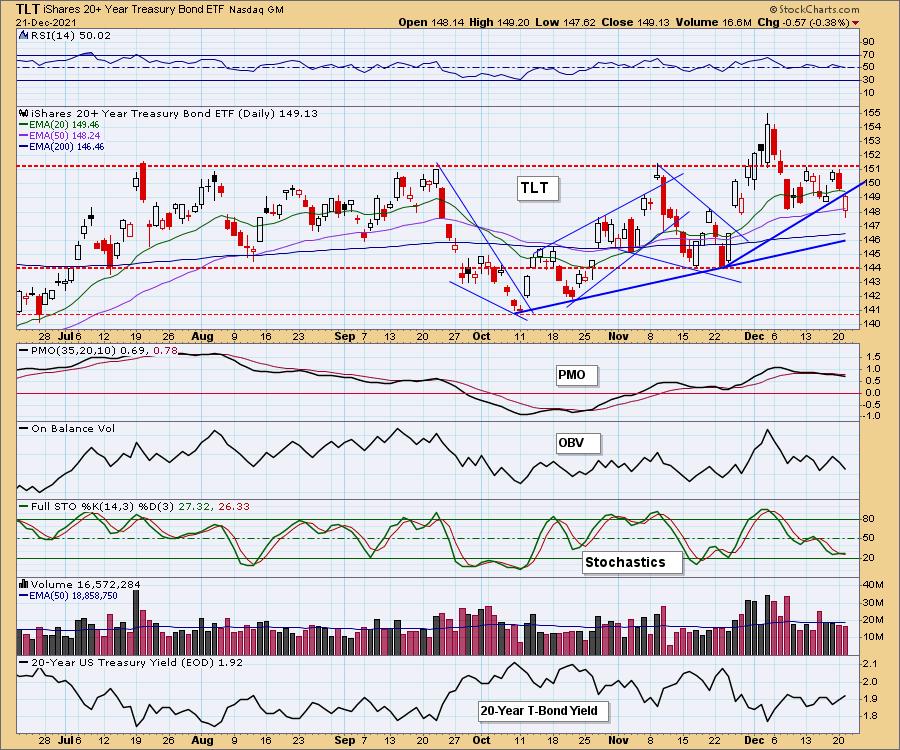Click the Nasdaq GM exchange label

[x=256, y=9]
